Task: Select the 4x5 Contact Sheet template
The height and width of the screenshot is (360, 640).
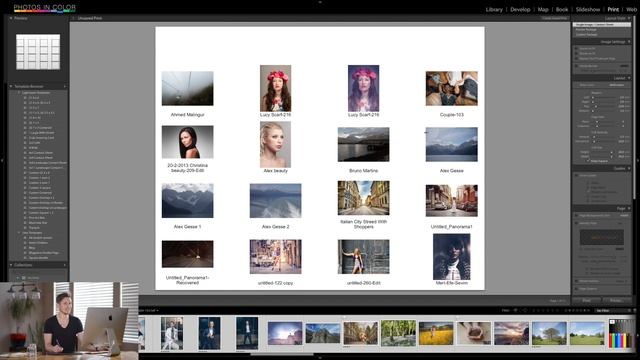Action: tap(41, 153)
